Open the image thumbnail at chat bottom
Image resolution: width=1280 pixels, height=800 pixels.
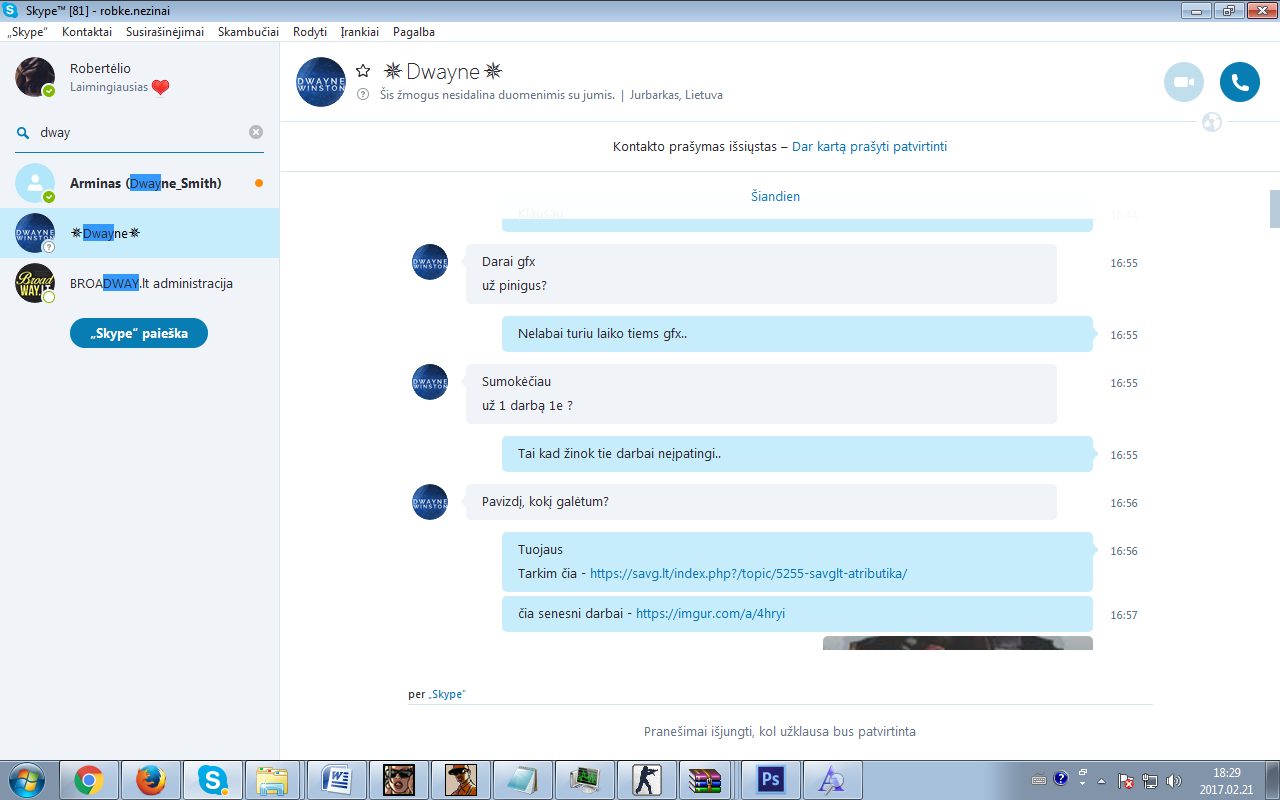click(958, 643)
